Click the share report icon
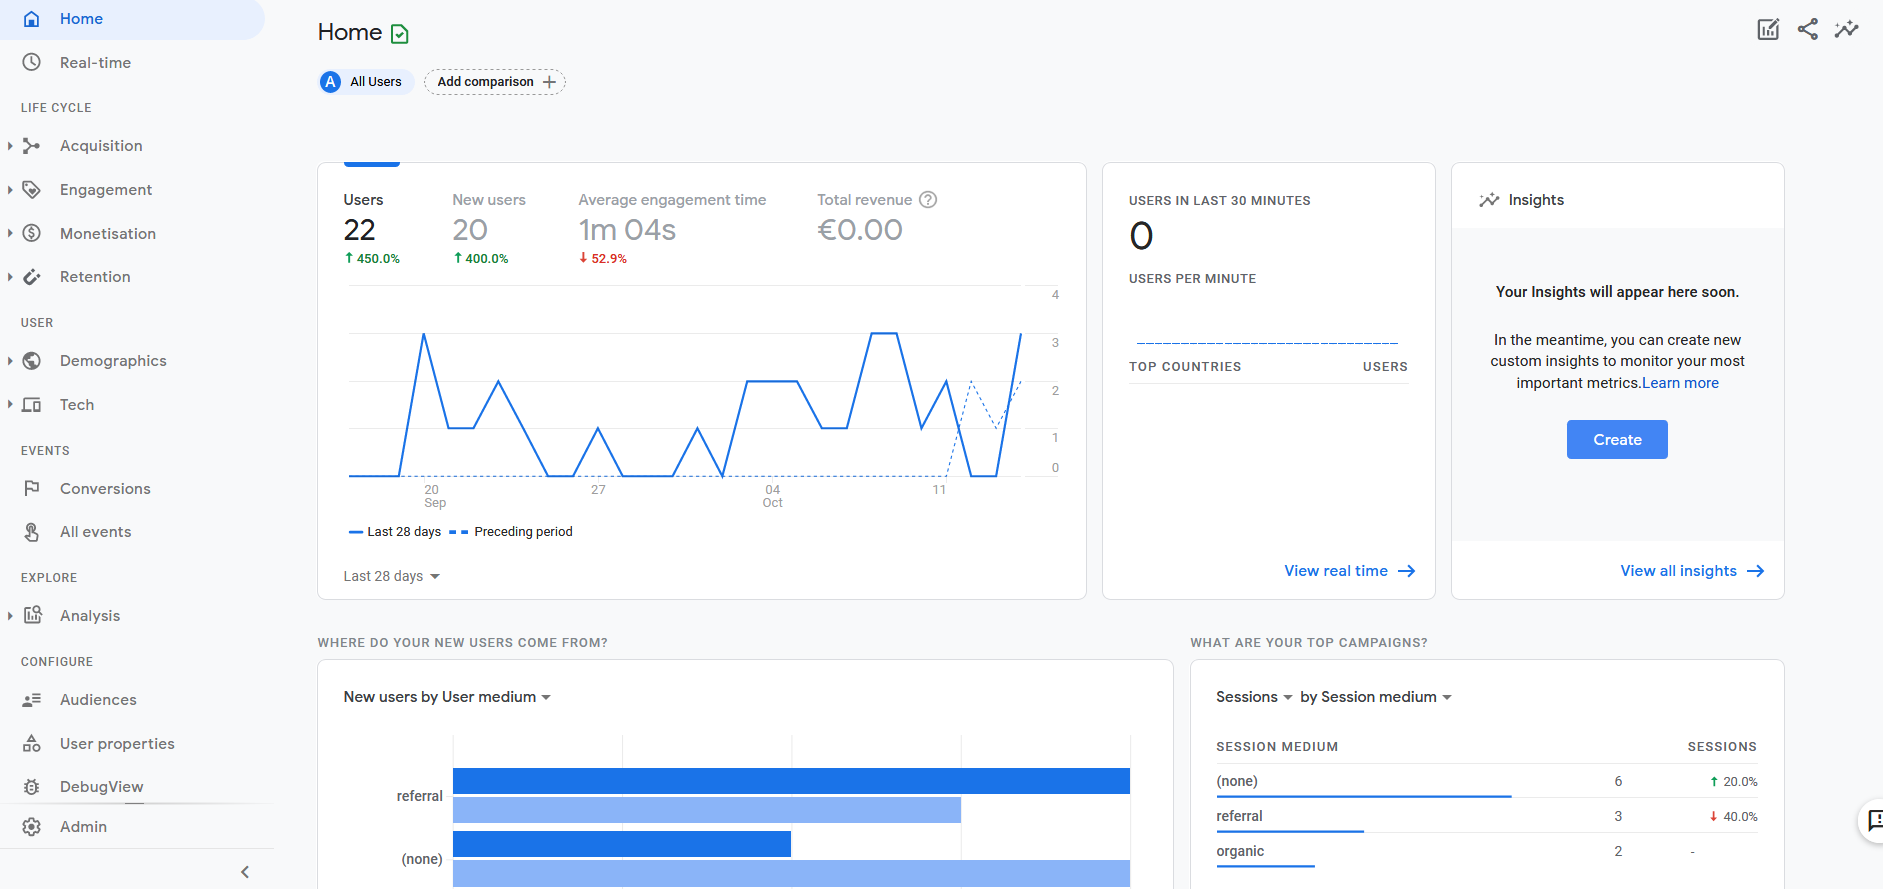 tap(1807, 29)
